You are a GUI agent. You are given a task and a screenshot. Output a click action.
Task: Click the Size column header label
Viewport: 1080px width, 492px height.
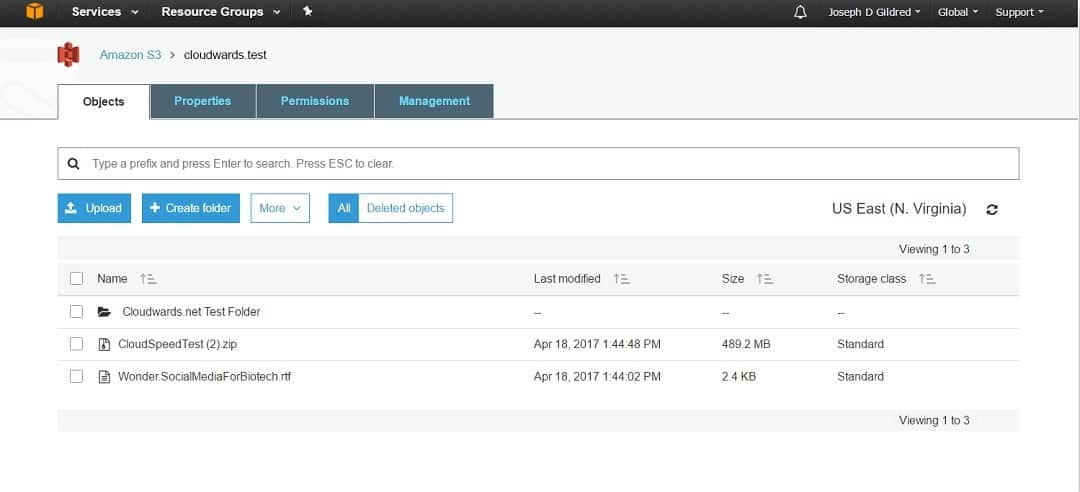(x=733, y=278)
